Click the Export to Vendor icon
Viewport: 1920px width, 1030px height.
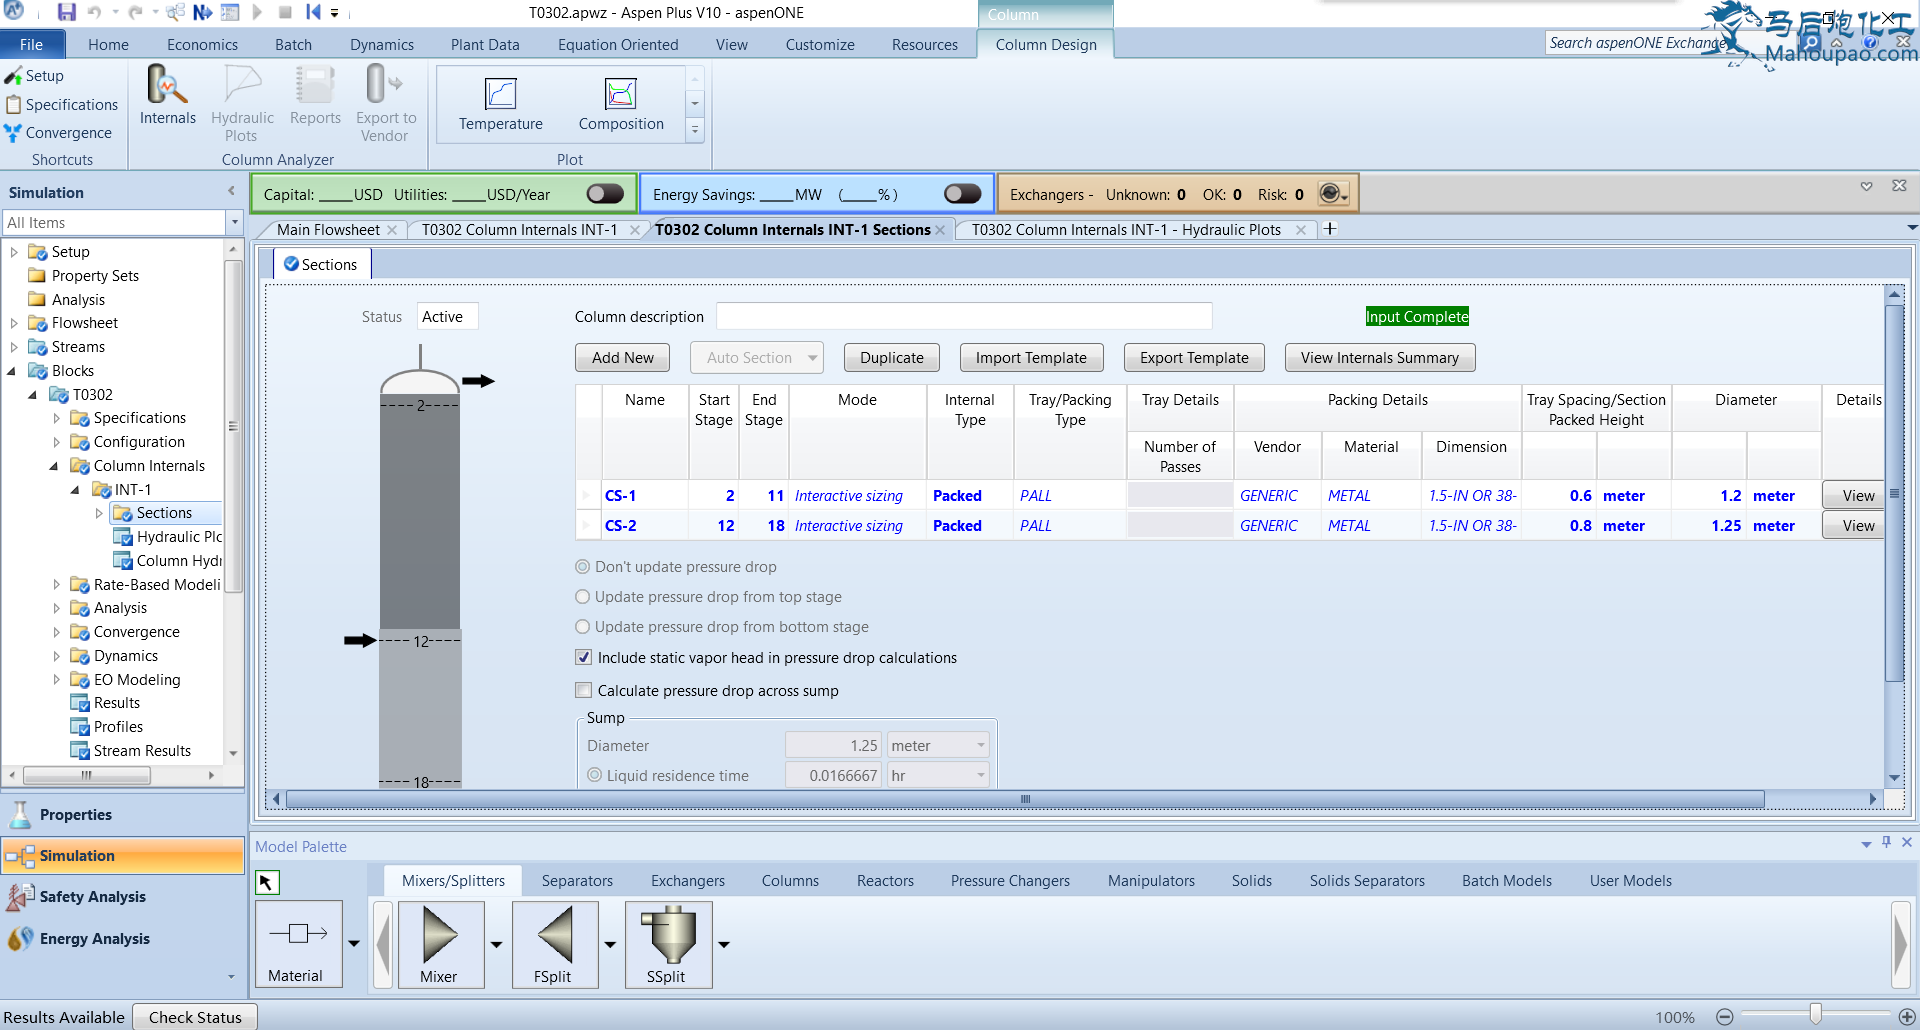(386, 104)
